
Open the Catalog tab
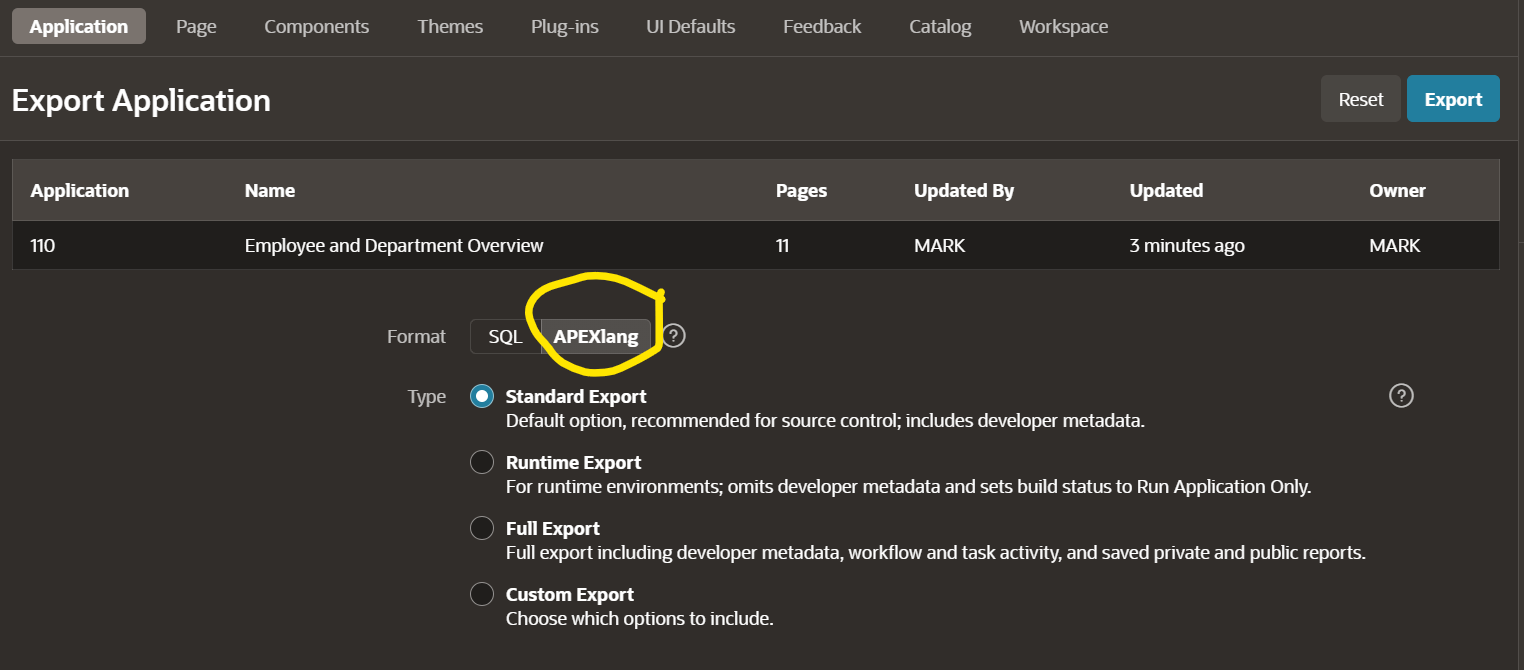pos(940,26)
